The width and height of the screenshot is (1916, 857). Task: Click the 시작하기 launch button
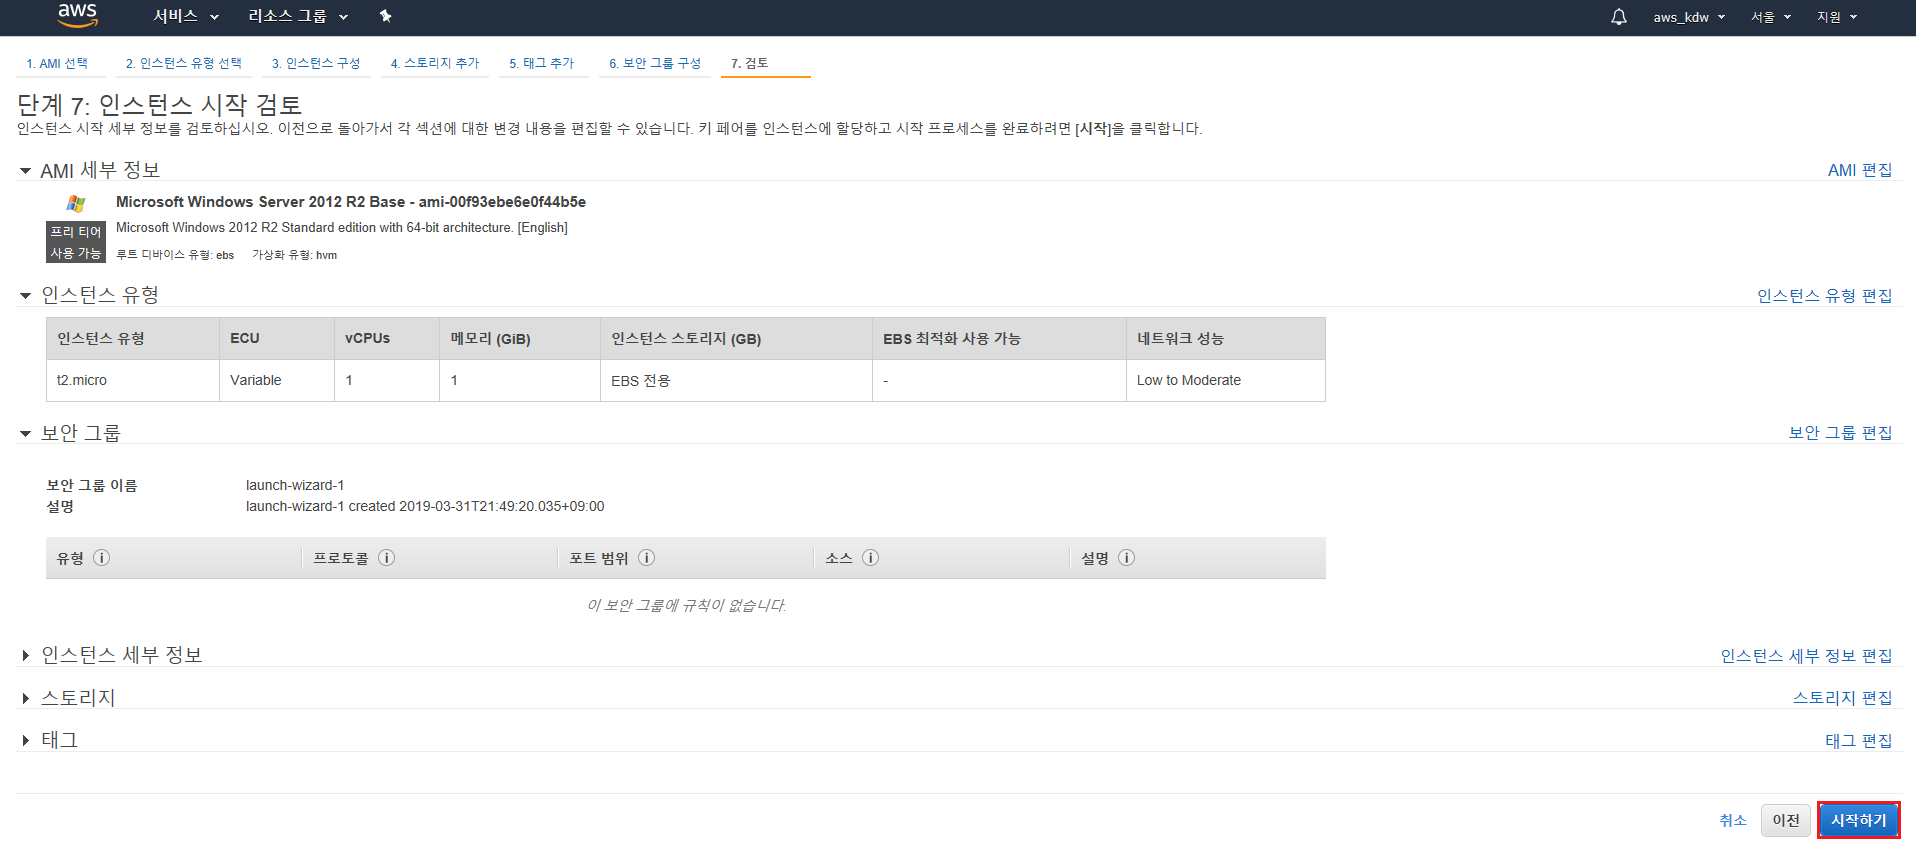pyautogui.click(x=1859, y=820)
